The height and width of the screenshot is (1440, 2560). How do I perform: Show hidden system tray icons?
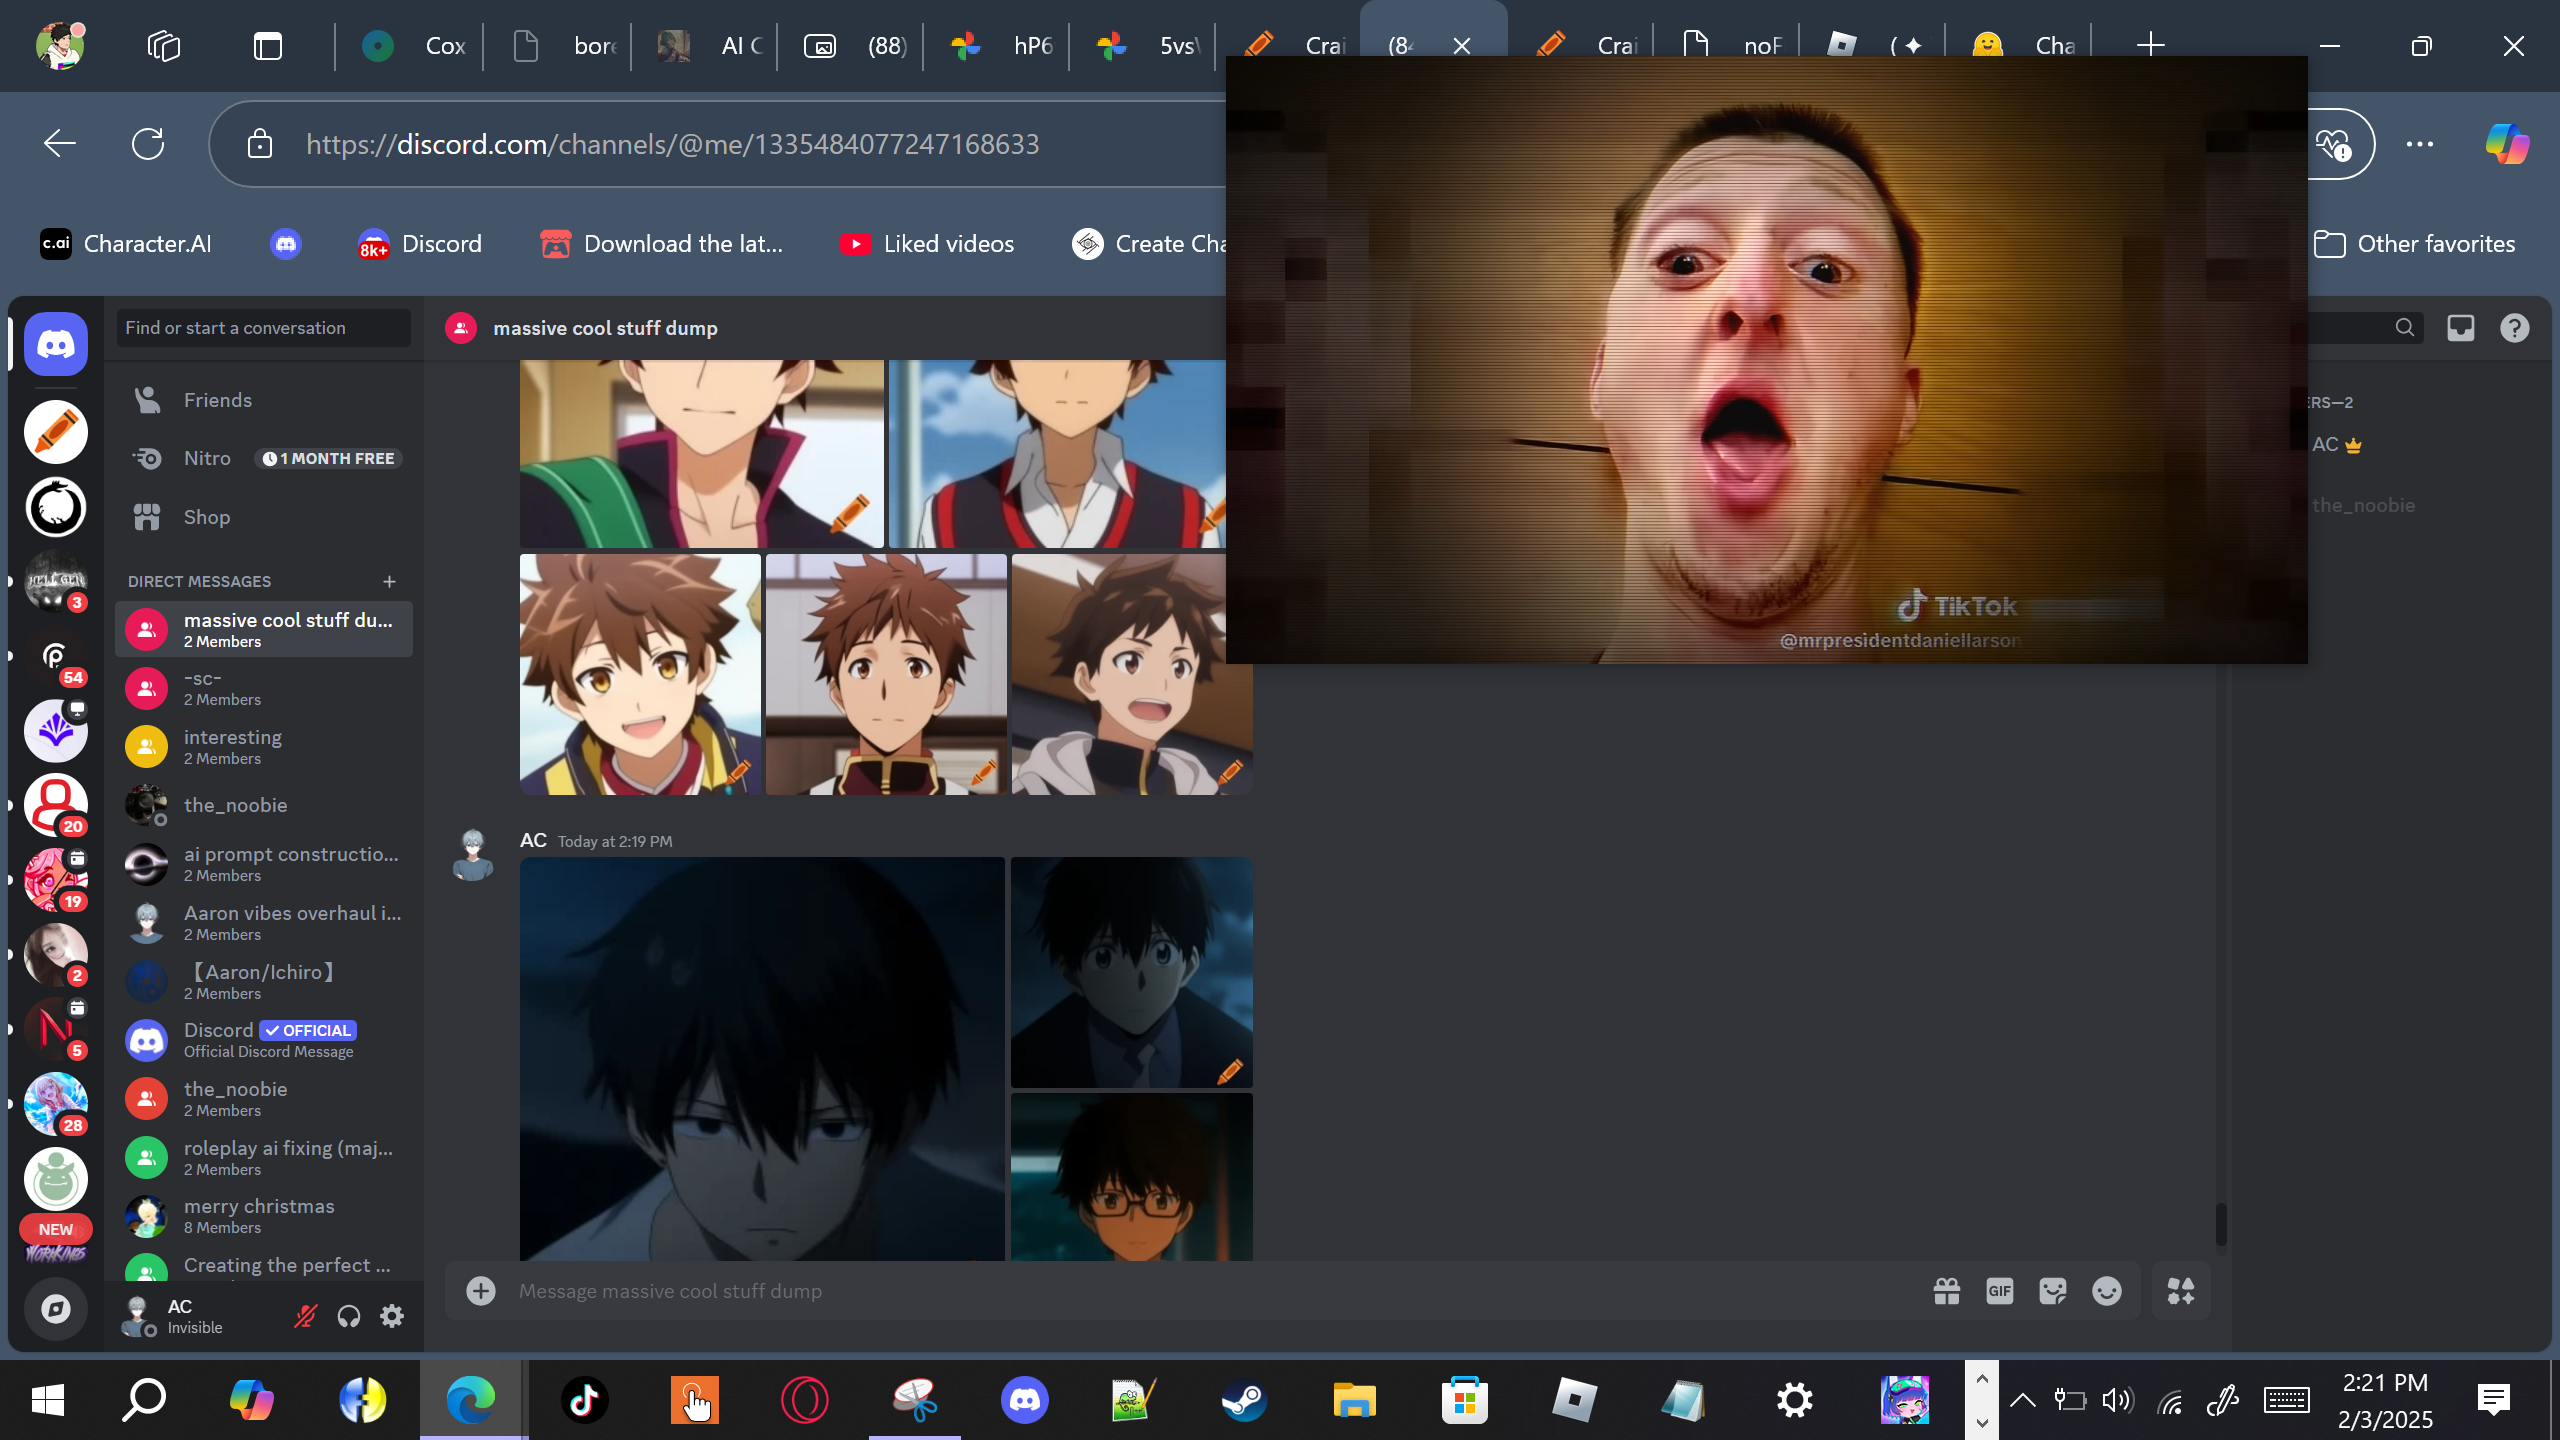click(x=2022, y=1400)
